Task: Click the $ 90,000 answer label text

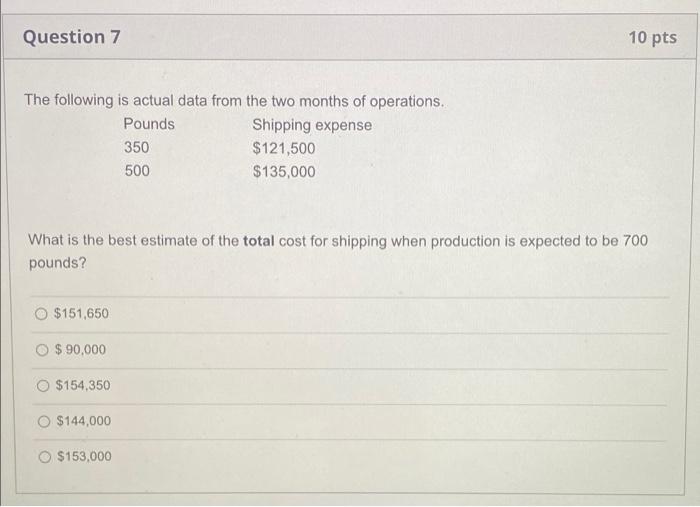Action: (x=80, y=350)
